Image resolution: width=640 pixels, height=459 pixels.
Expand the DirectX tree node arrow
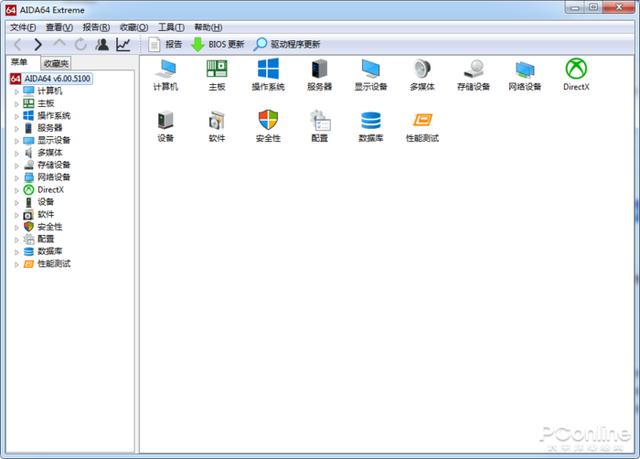17,191
